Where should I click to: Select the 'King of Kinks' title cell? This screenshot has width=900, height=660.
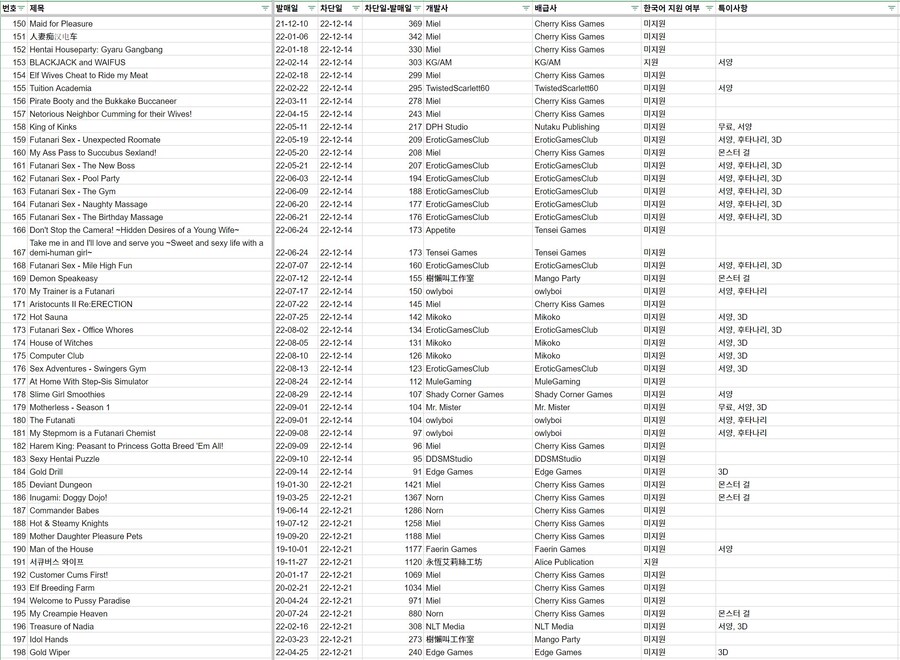pyautogui.click(x=149, y=127)
